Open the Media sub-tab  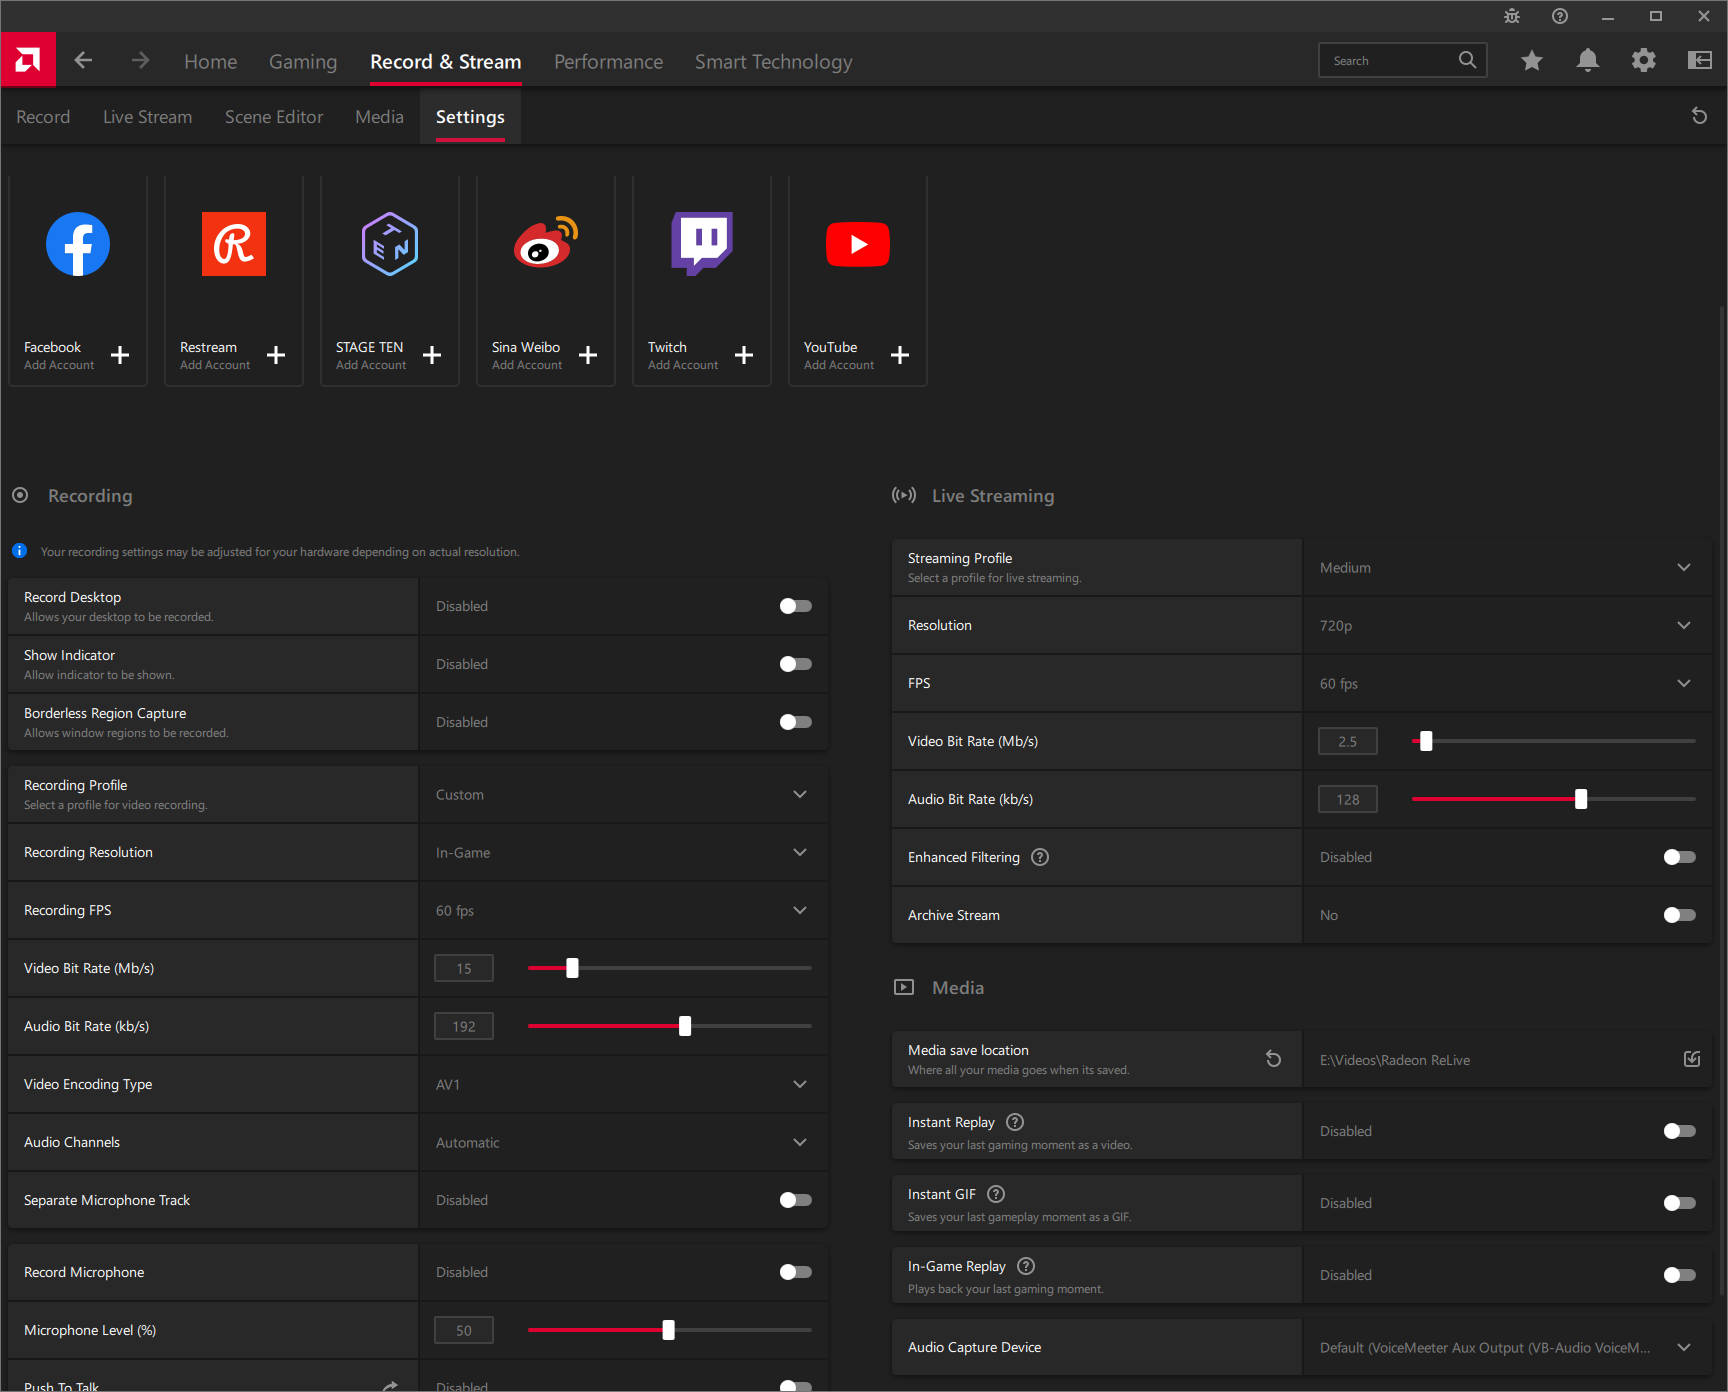tap(379, 117)
